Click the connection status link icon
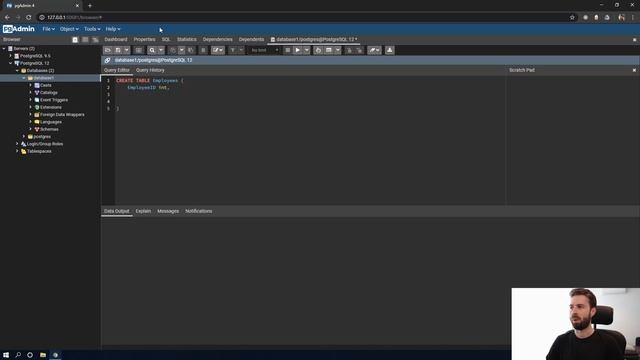640x360 pixels. pyautogui.click(x=107, y=60)
